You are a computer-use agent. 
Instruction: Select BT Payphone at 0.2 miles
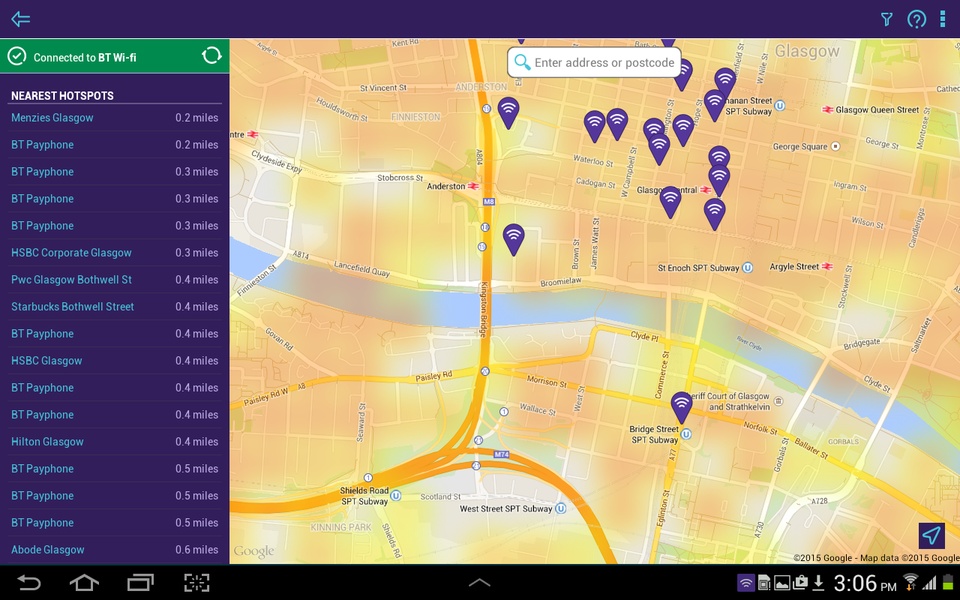click(x=114, y=144)
